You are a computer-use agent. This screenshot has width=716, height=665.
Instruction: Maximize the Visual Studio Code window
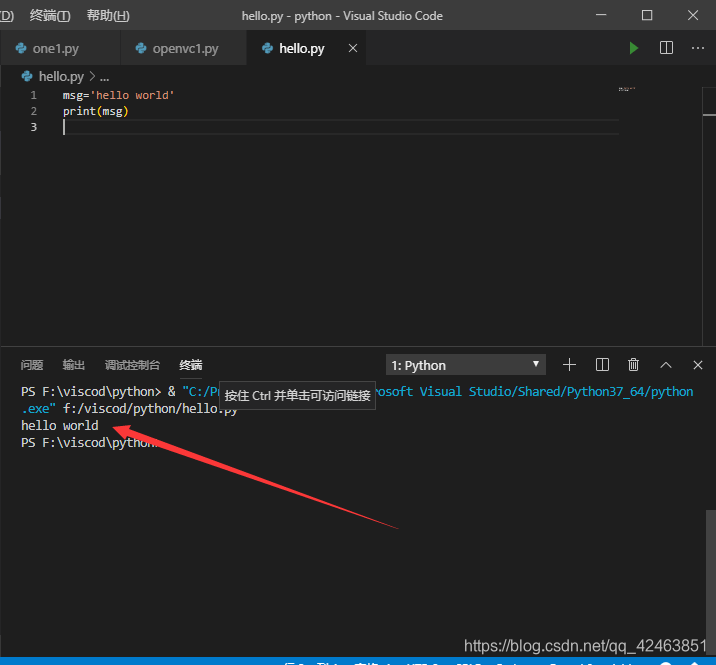pos(647,15)
